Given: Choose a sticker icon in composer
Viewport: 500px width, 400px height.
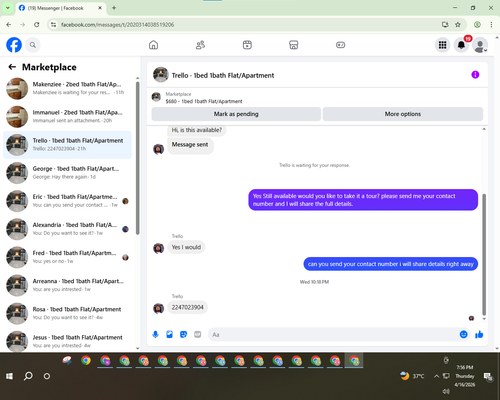Looking at the screenshot, I should click(x=183, y=334).
